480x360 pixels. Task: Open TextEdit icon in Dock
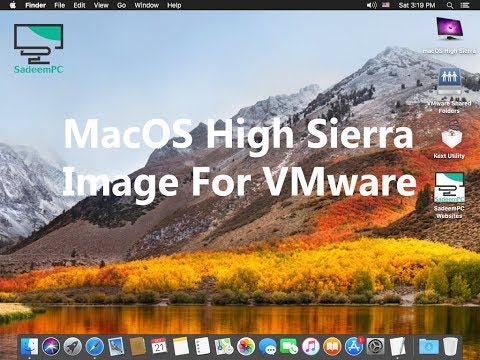coord(397,347)
